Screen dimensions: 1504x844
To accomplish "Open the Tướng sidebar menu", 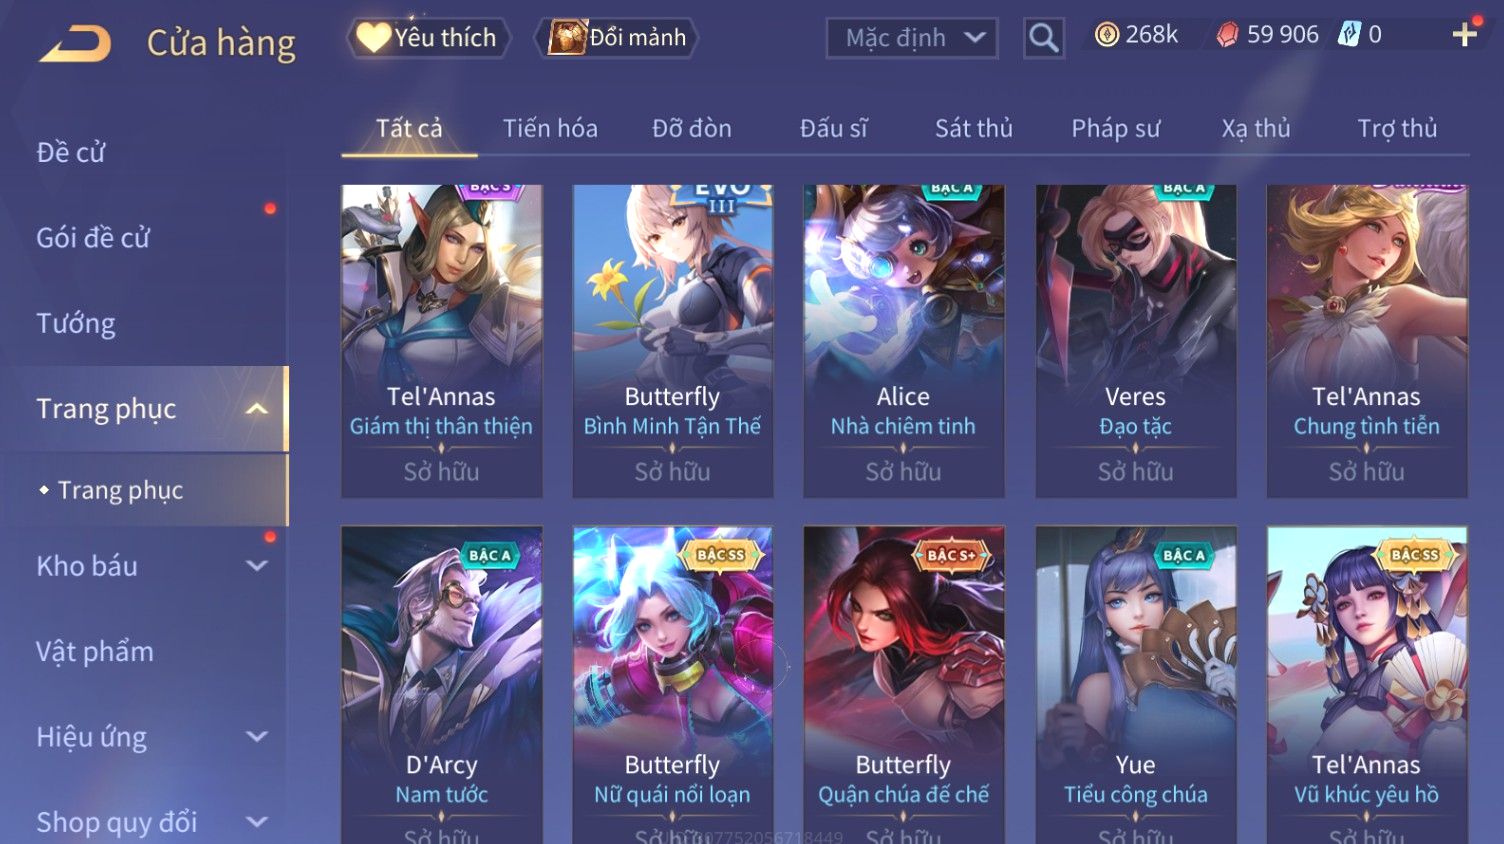I will (76, 323).
